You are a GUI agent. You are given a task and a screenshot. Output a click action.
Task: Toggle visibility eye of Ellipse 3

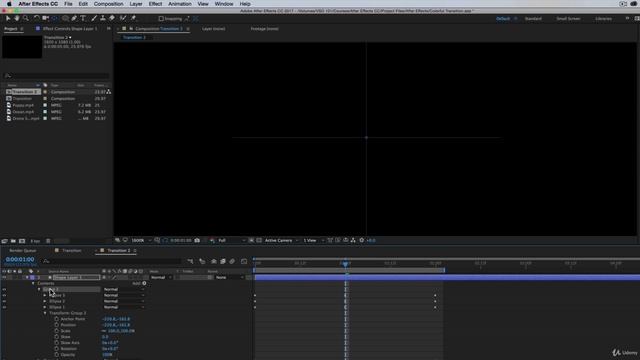tap(4, 296)
